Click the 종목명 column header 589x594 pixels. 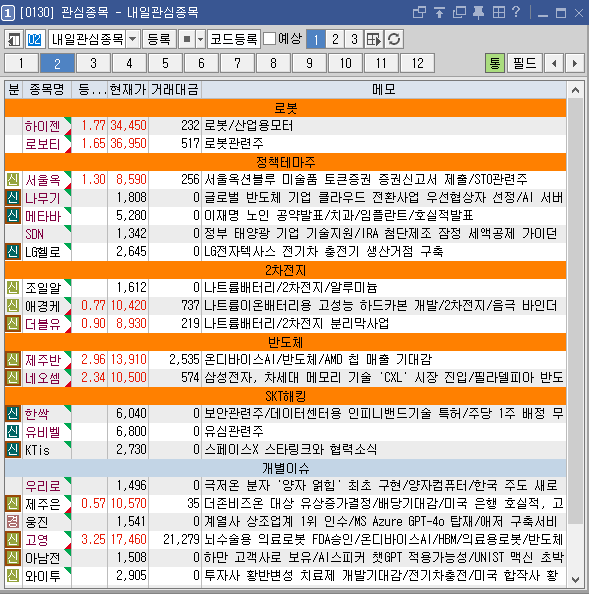(x=47, y=89)
